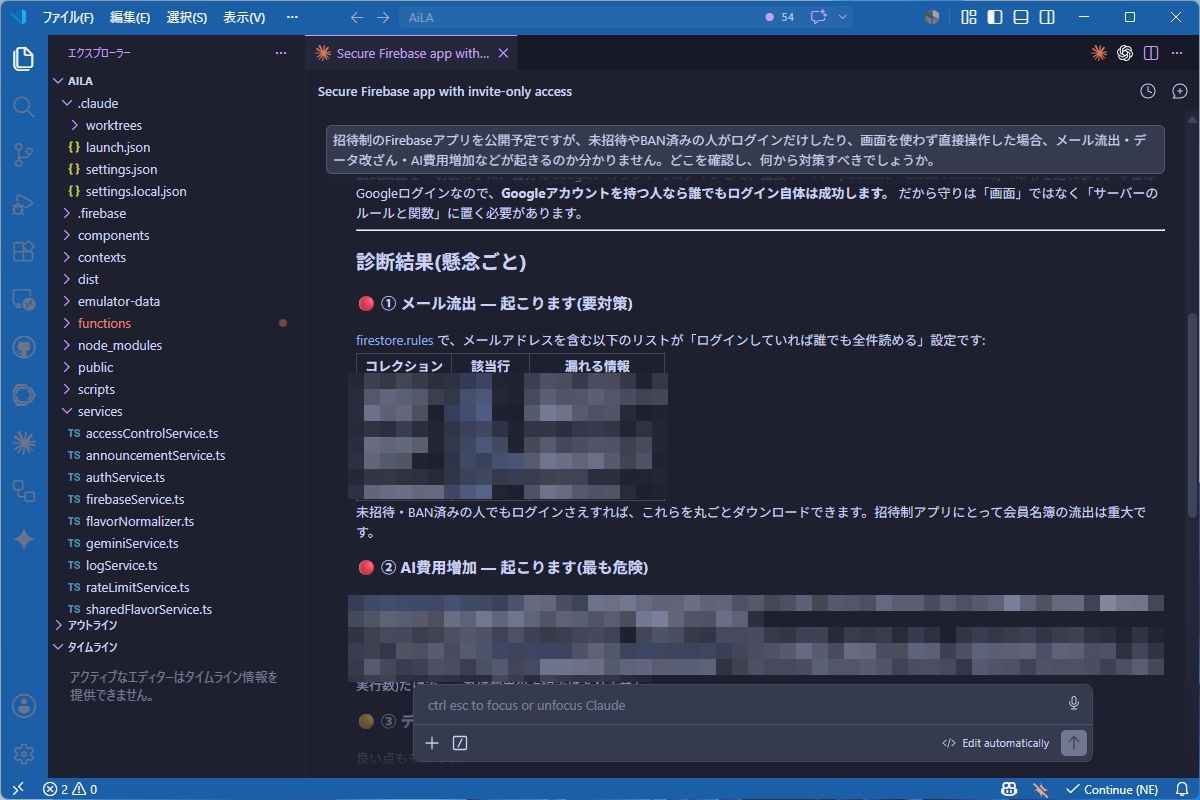Open the sparkle Gemini icon in activity bar

click(23, 539)
